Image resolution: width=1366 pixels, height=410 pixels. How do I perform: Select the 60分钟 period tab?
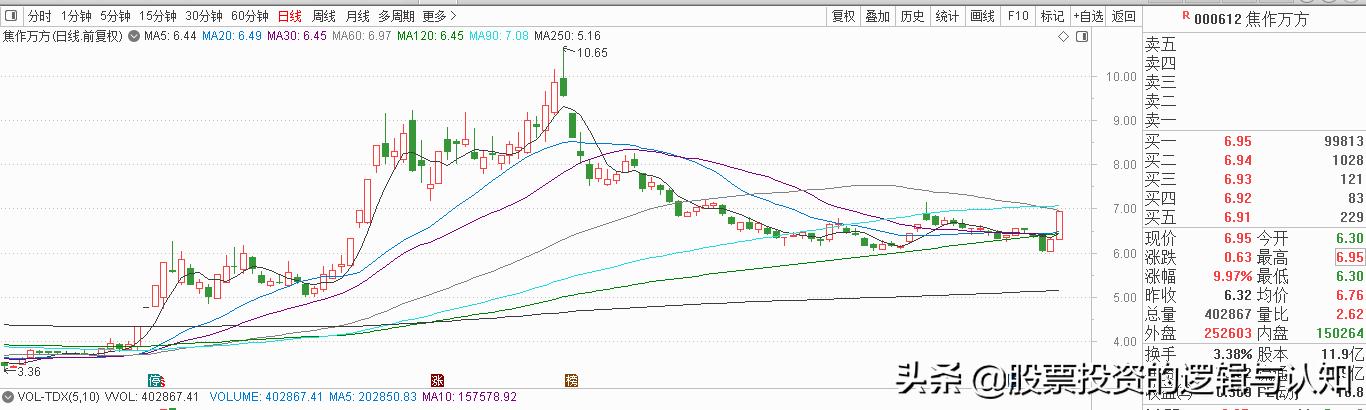point(250,16)
